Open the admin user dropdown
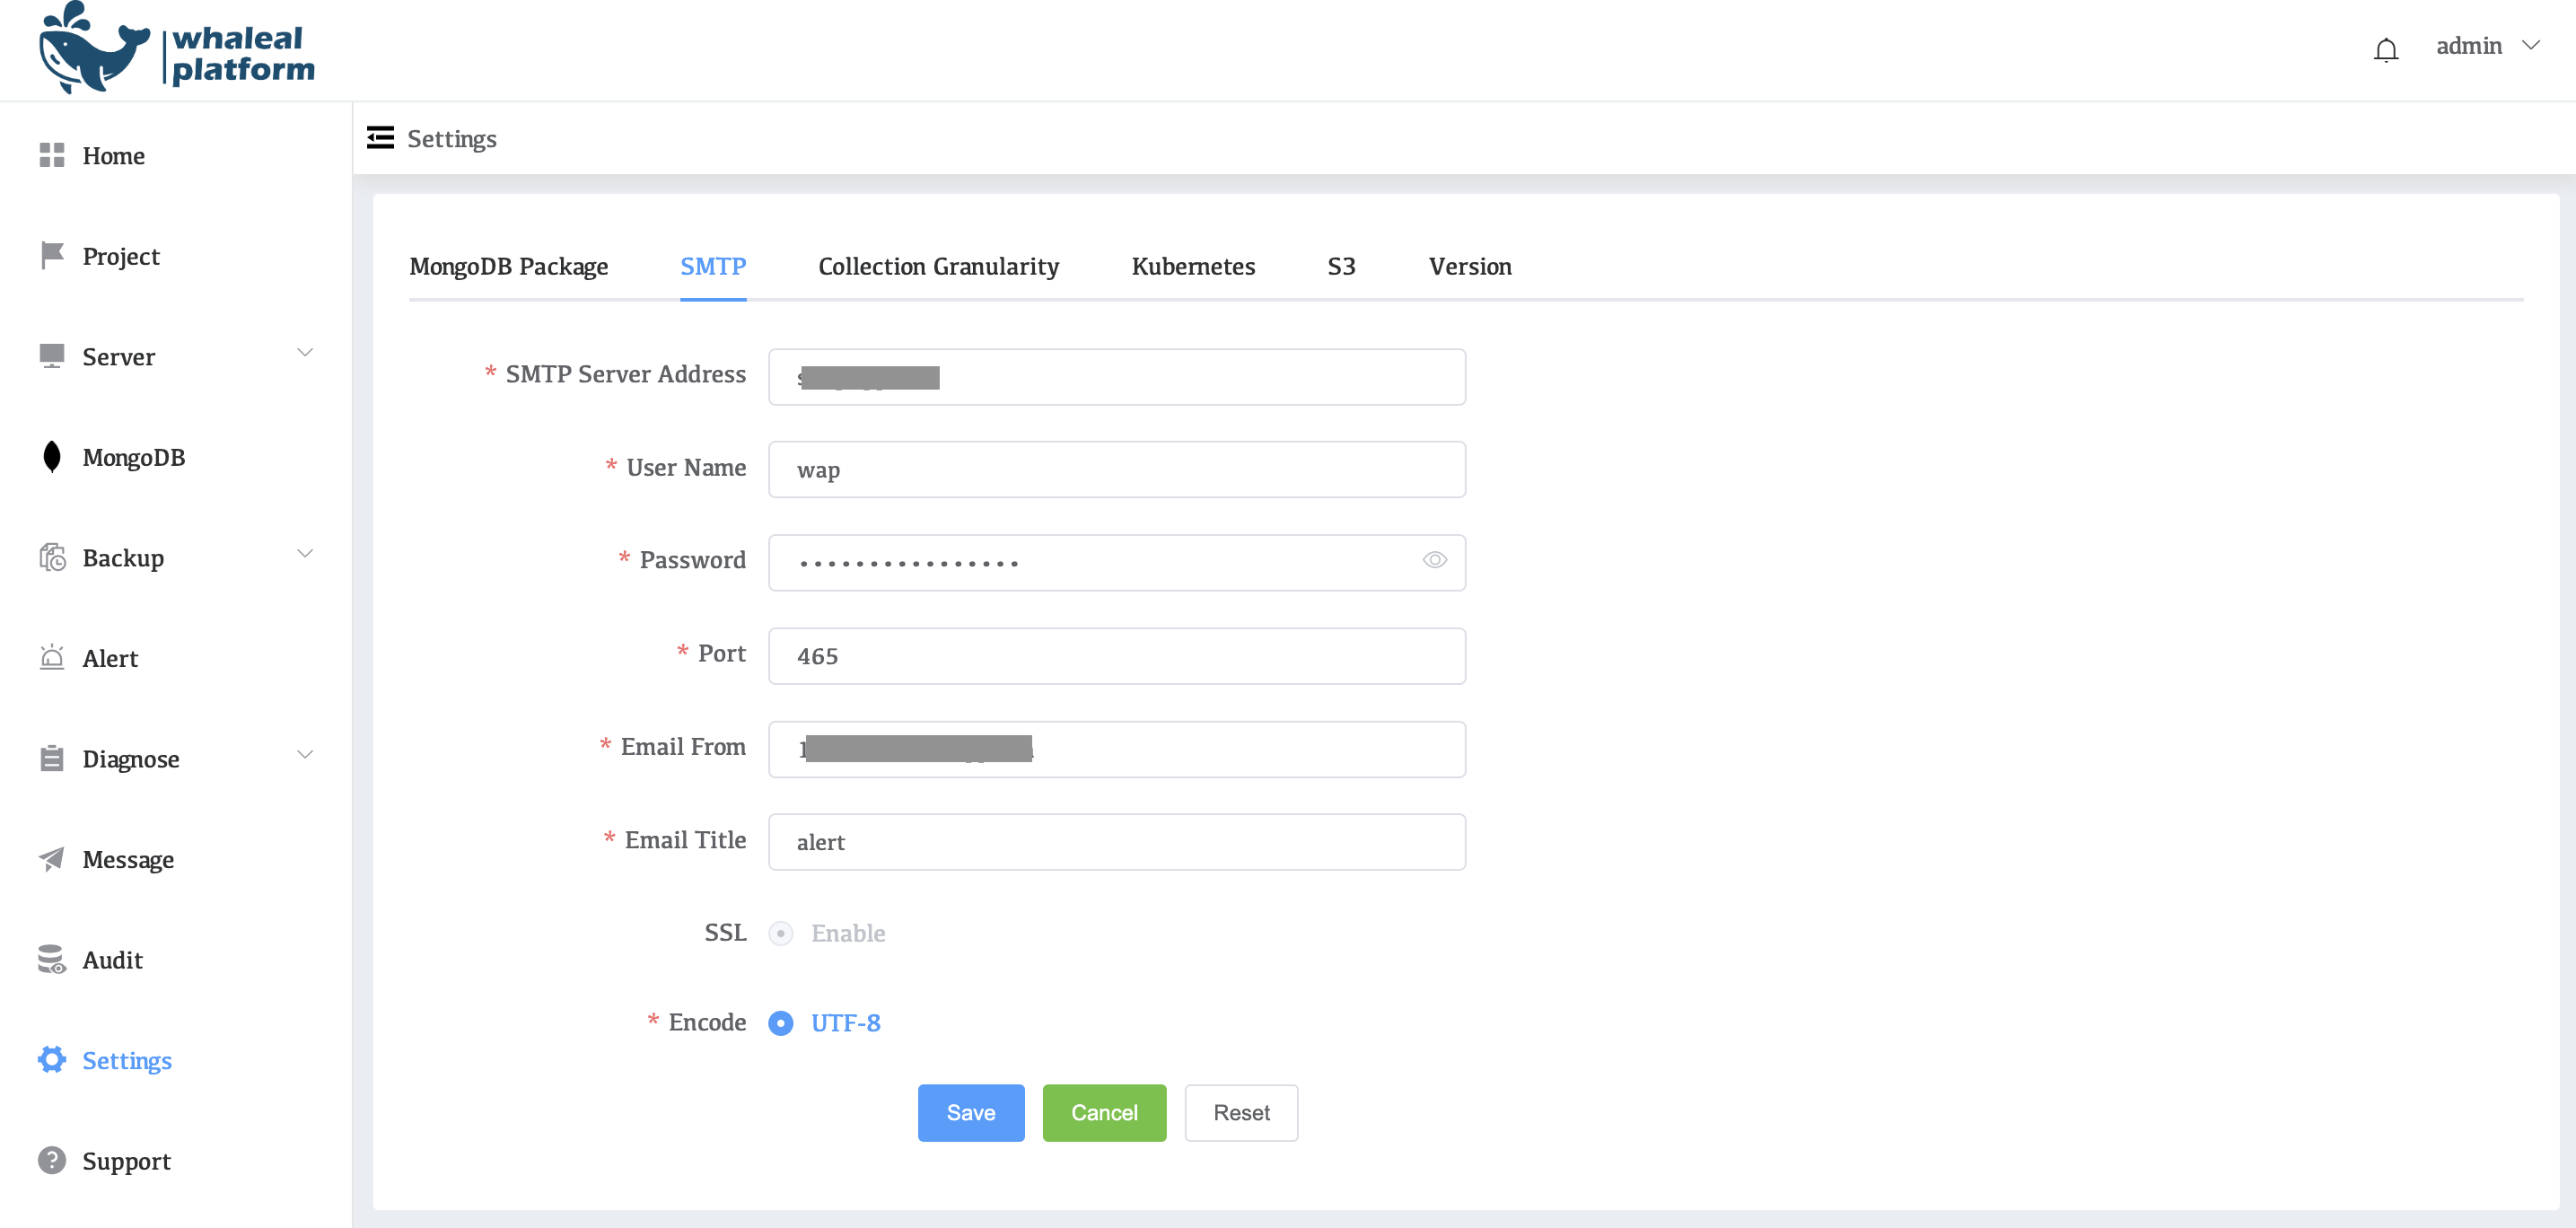Image resolution: width=2576 pixels, height=1228 pixels. click(2486, 46)
